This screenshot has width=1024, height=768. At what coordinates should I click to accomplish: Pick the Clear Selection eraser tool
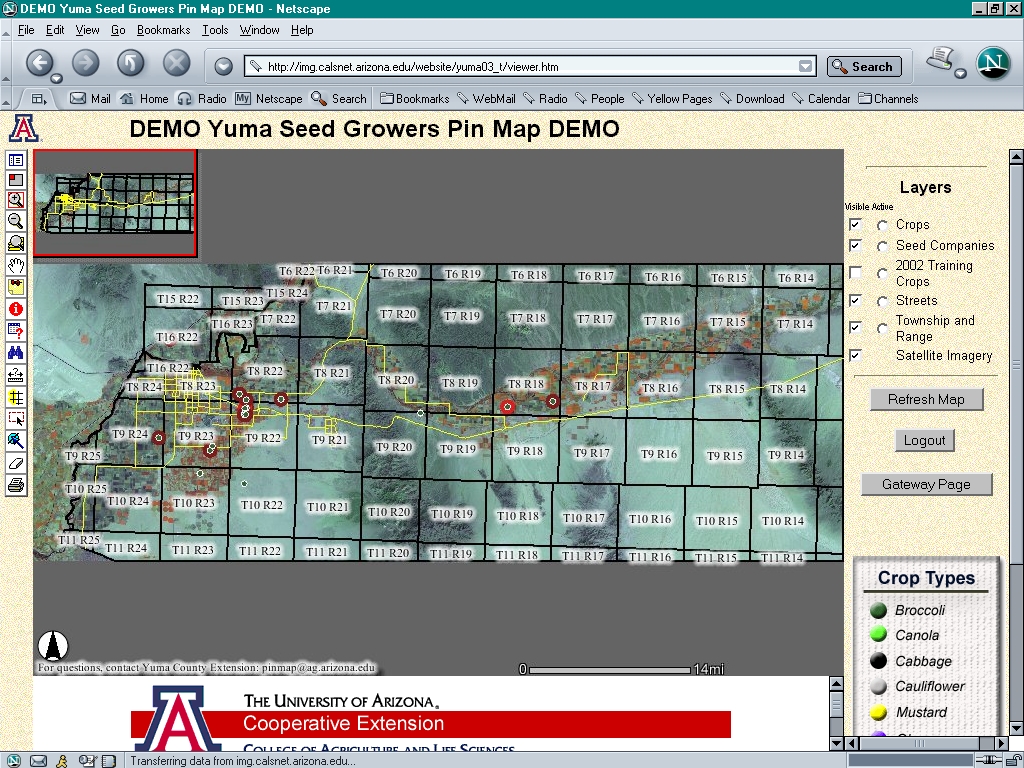point(16,463)
